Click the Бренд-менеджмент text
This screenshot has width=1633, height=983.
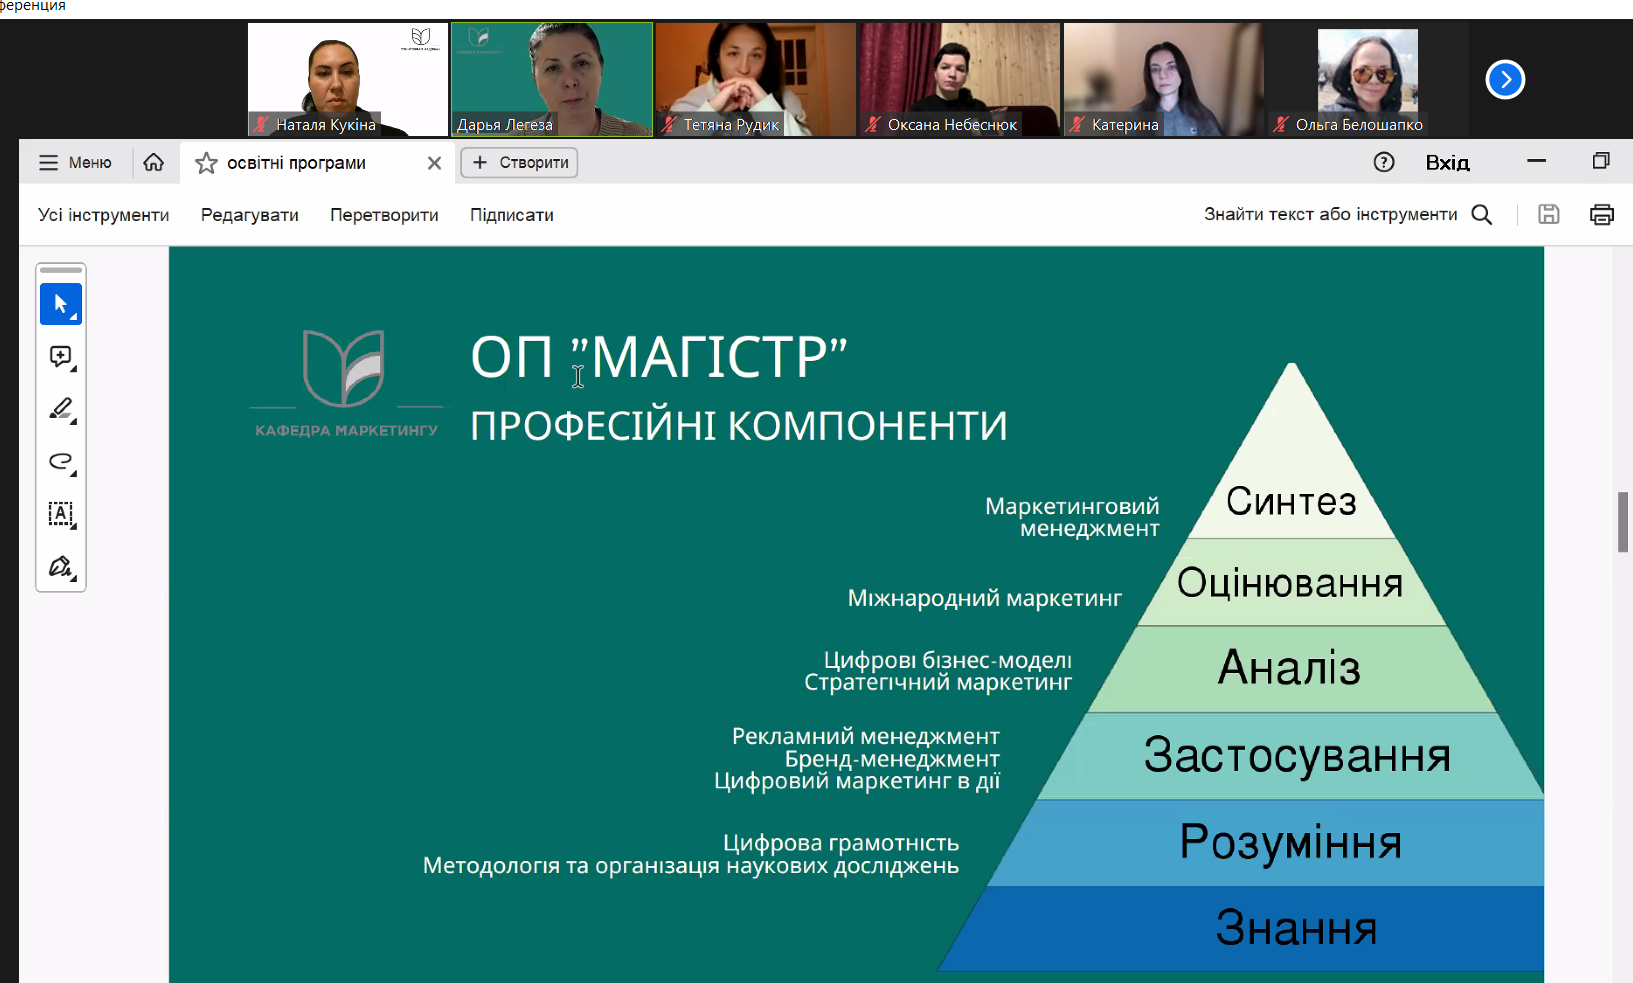[x=892, y=759]
